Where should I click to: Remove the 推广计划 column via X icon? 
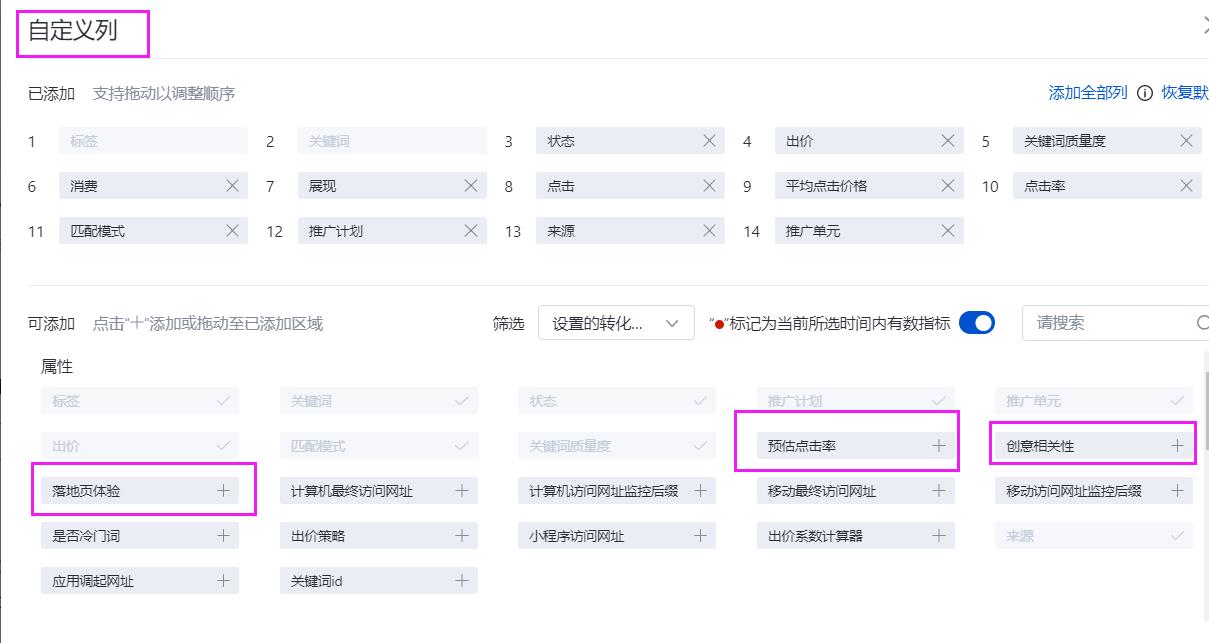[x=471, y=231]
